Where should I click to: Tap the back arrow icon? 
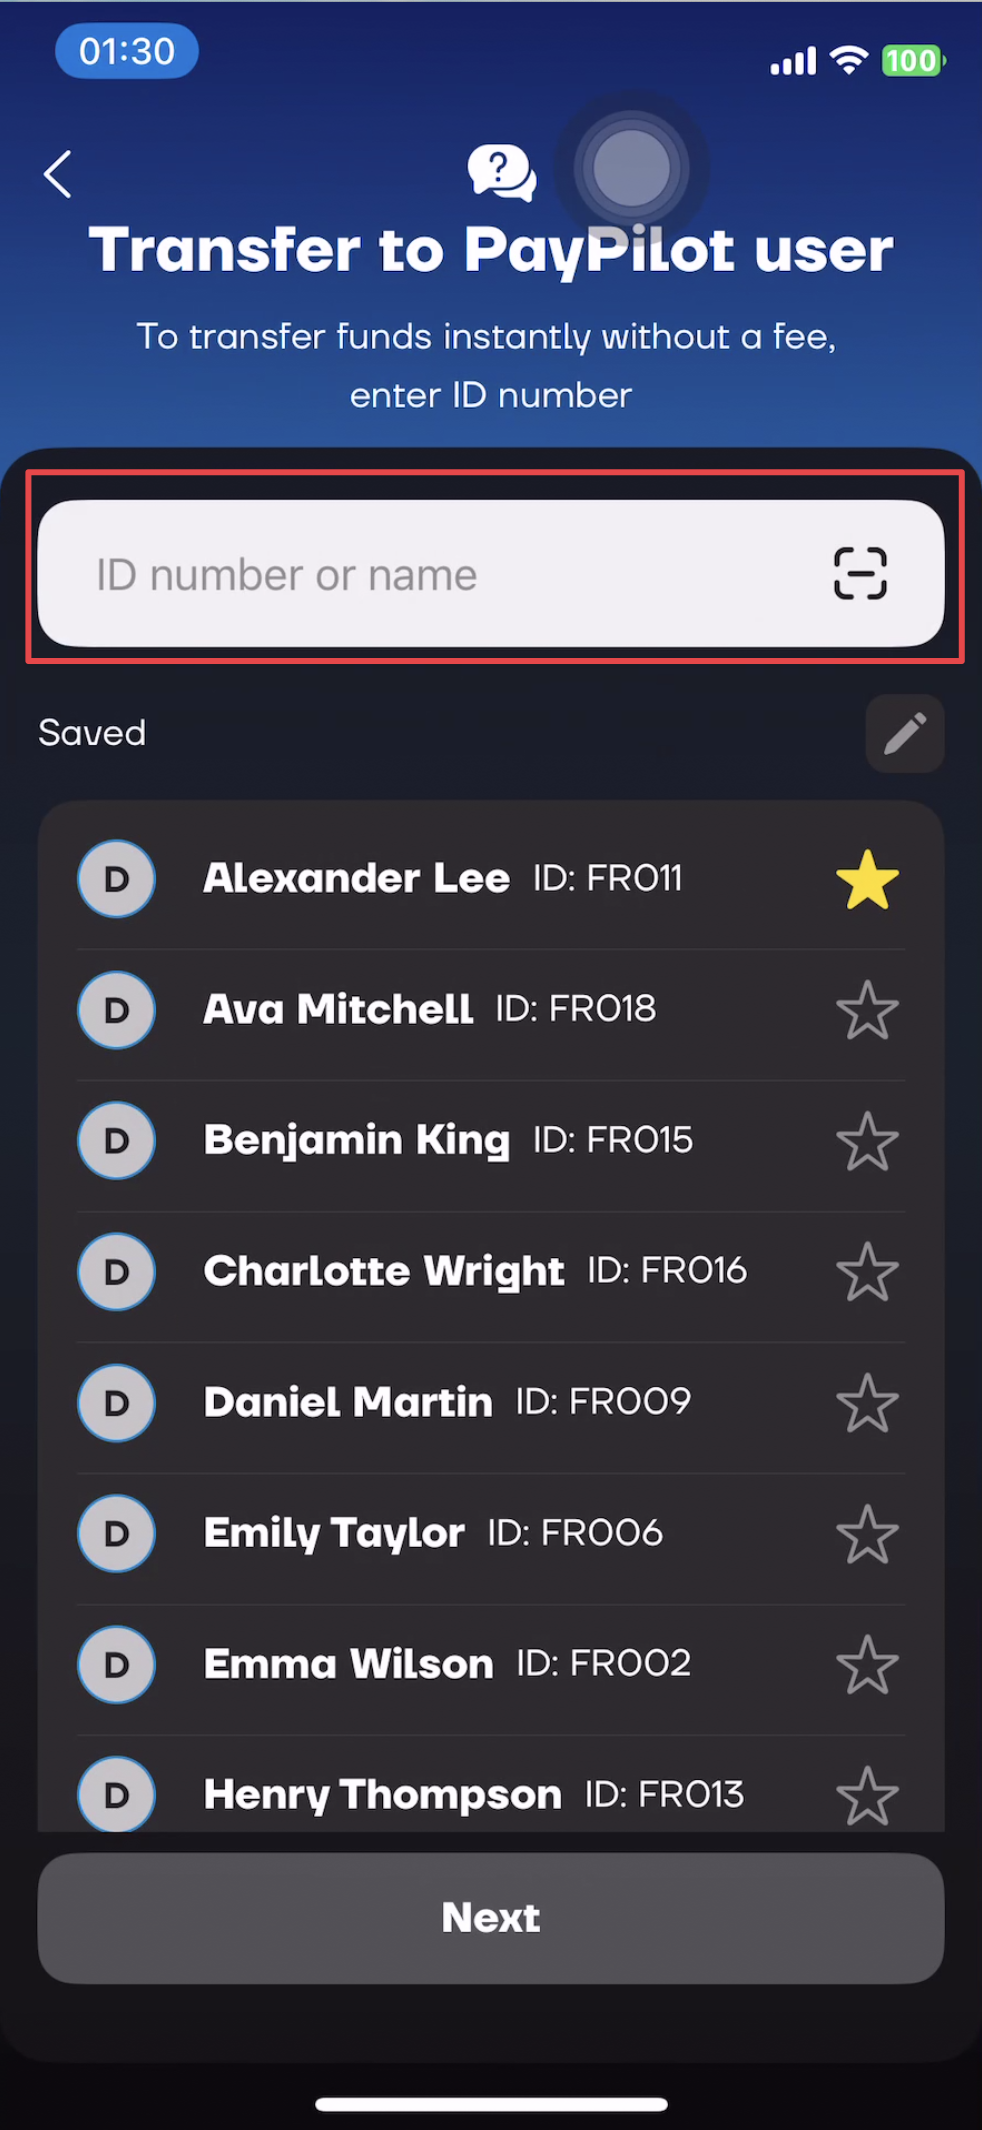(58, 174)
